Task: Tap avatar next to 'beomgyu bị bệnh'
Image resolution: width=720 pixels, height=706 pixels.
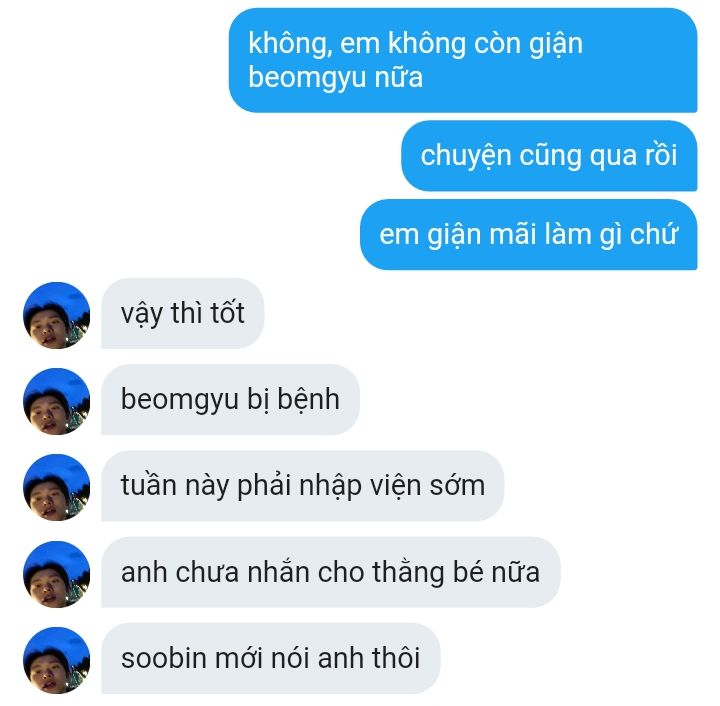Action: tap(56, 402)
